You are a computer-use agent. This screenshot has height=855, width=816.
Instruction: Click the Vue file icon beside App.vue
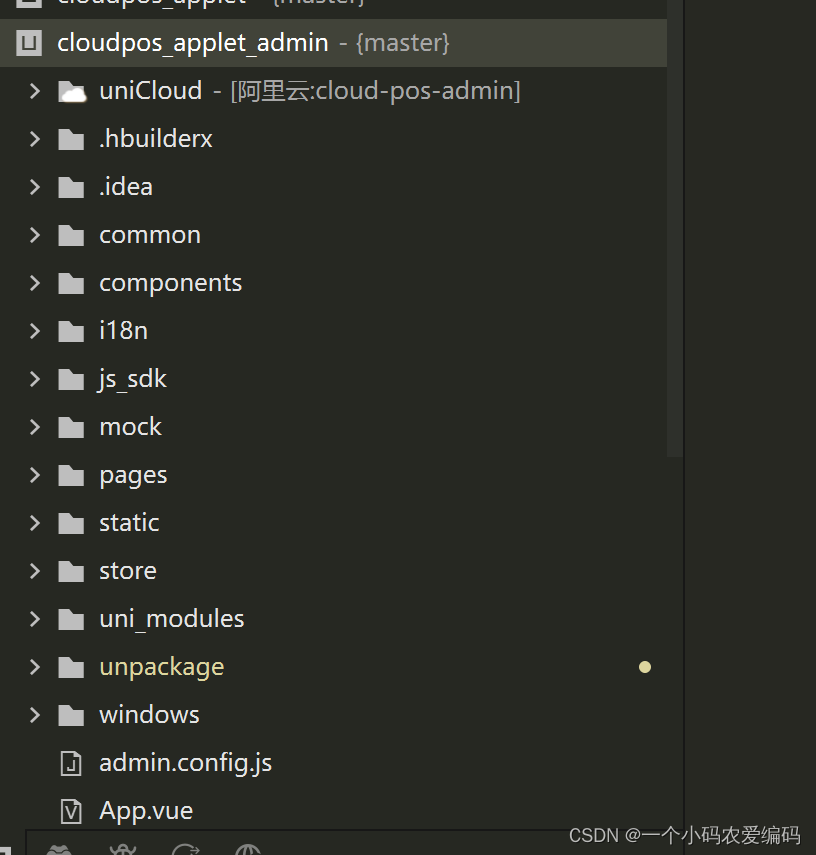click(70, 810)
